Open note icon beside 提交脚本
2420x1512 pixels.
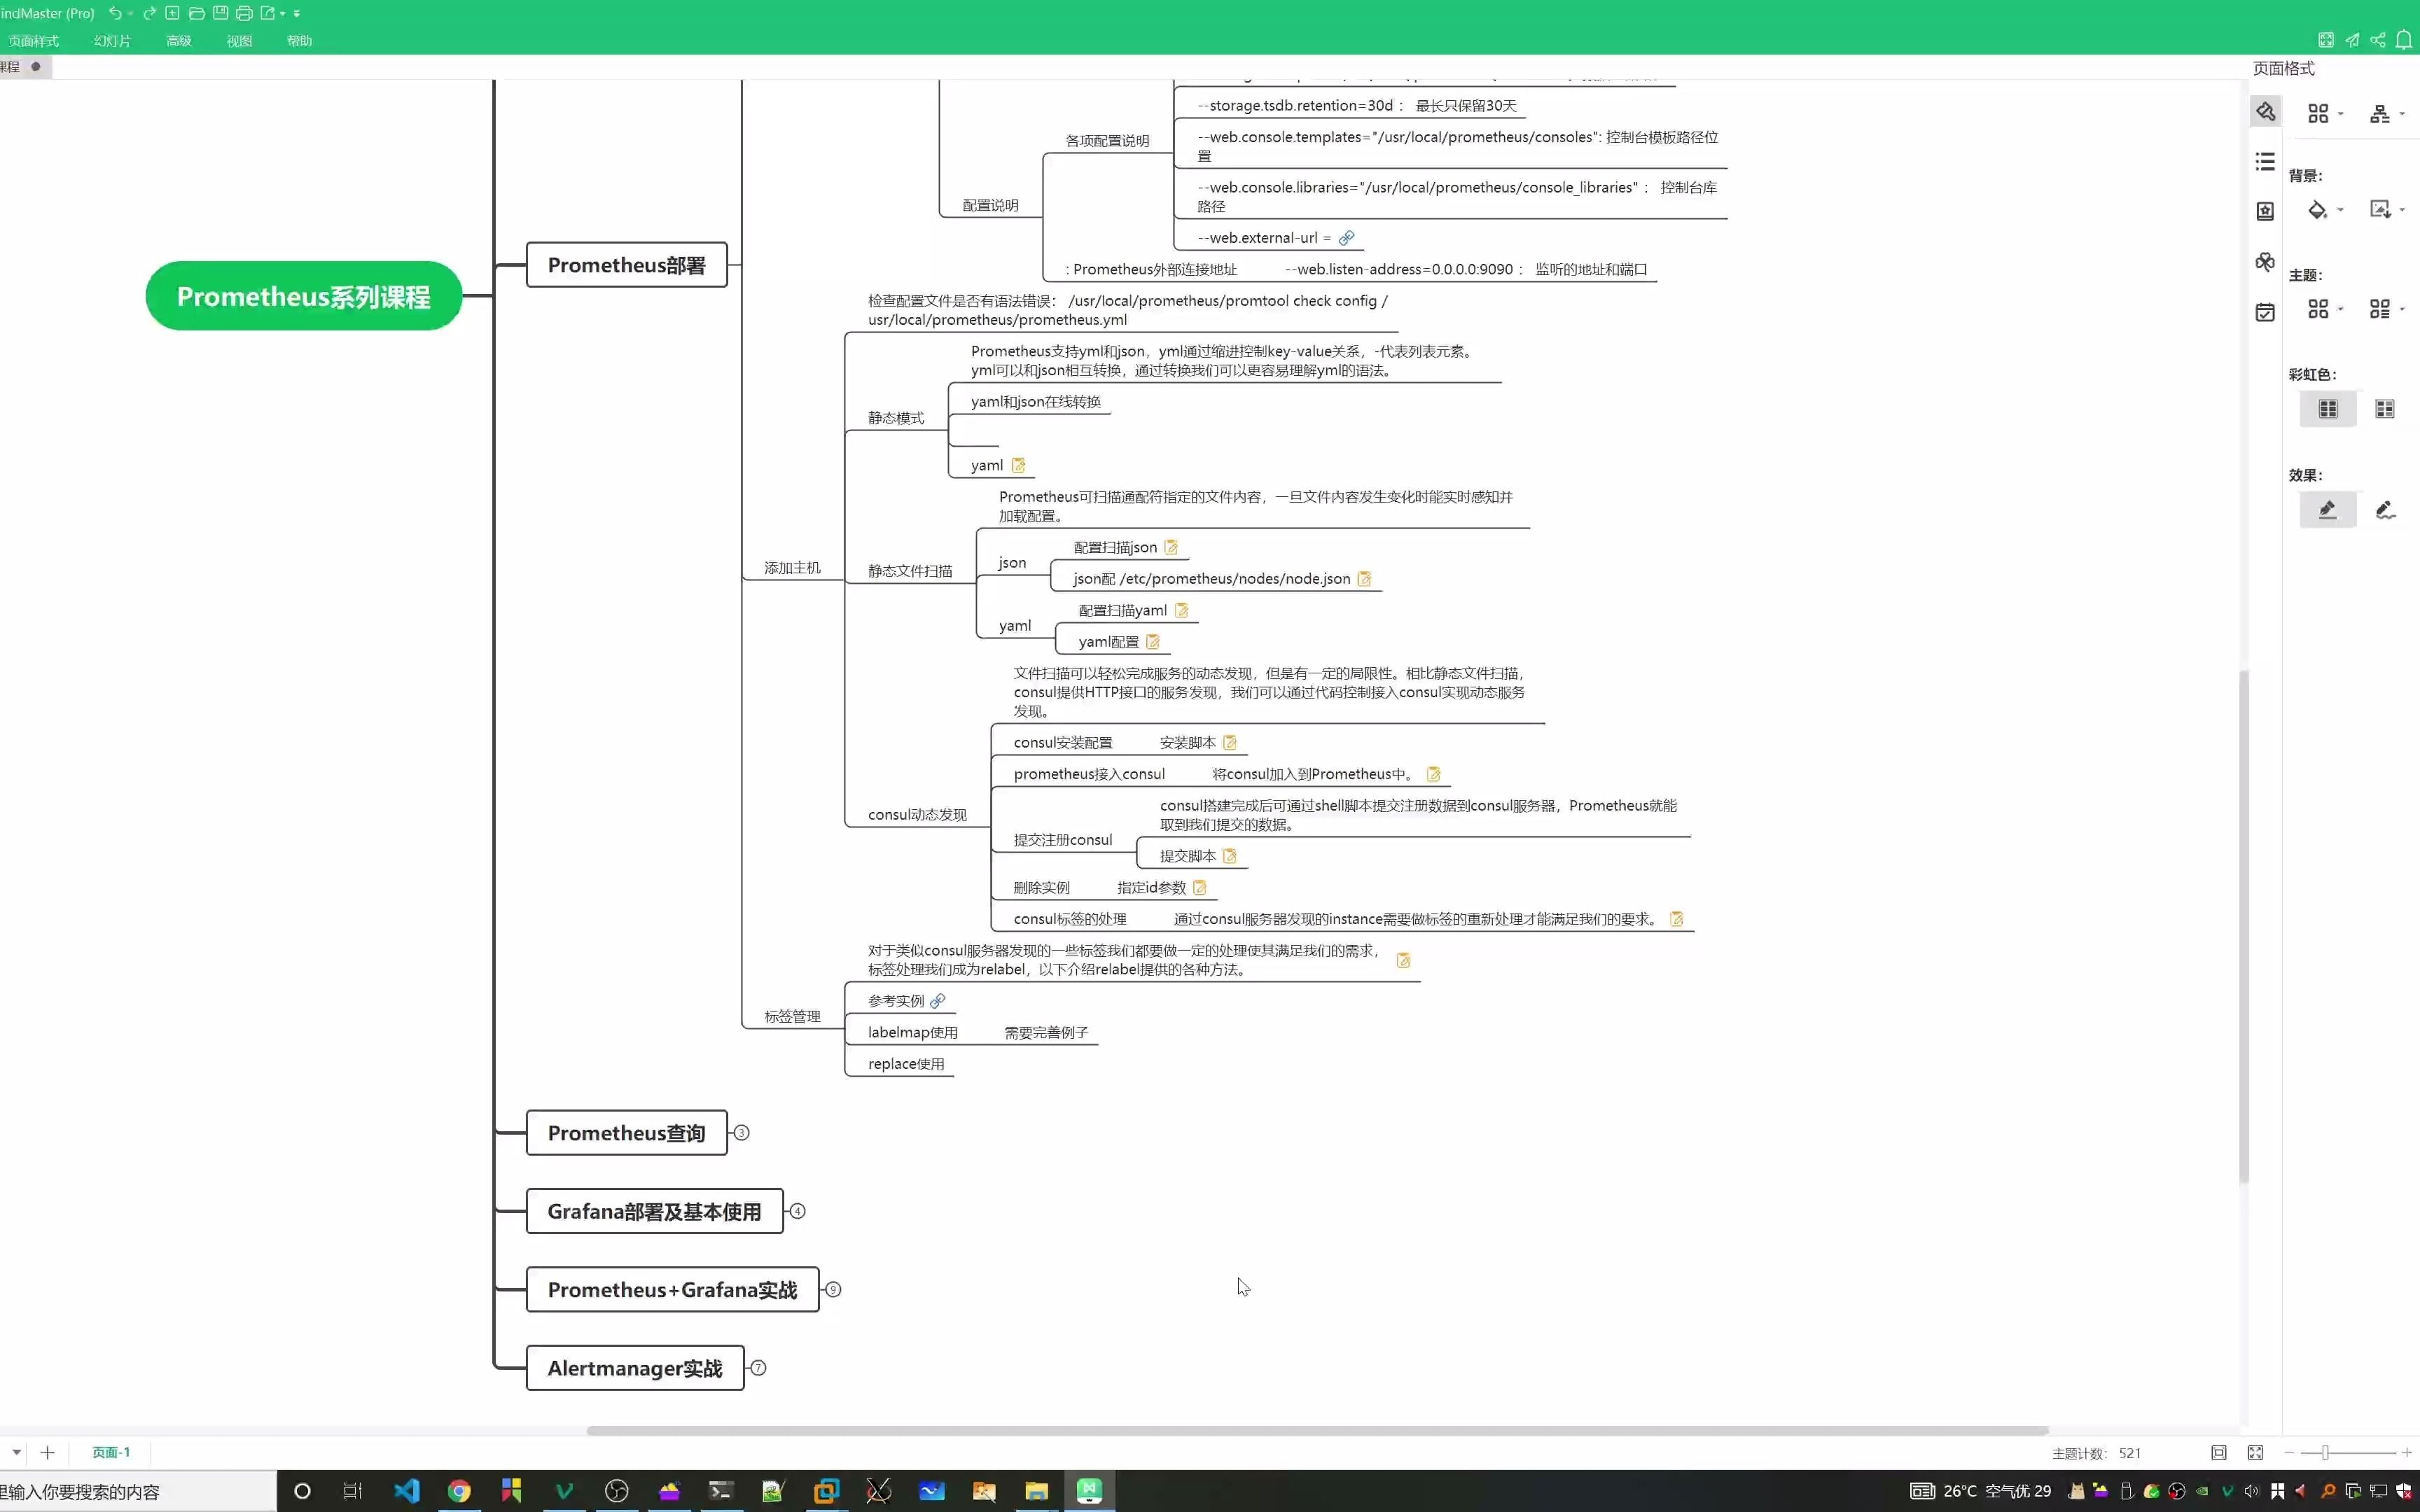(x=1230, y=856)
